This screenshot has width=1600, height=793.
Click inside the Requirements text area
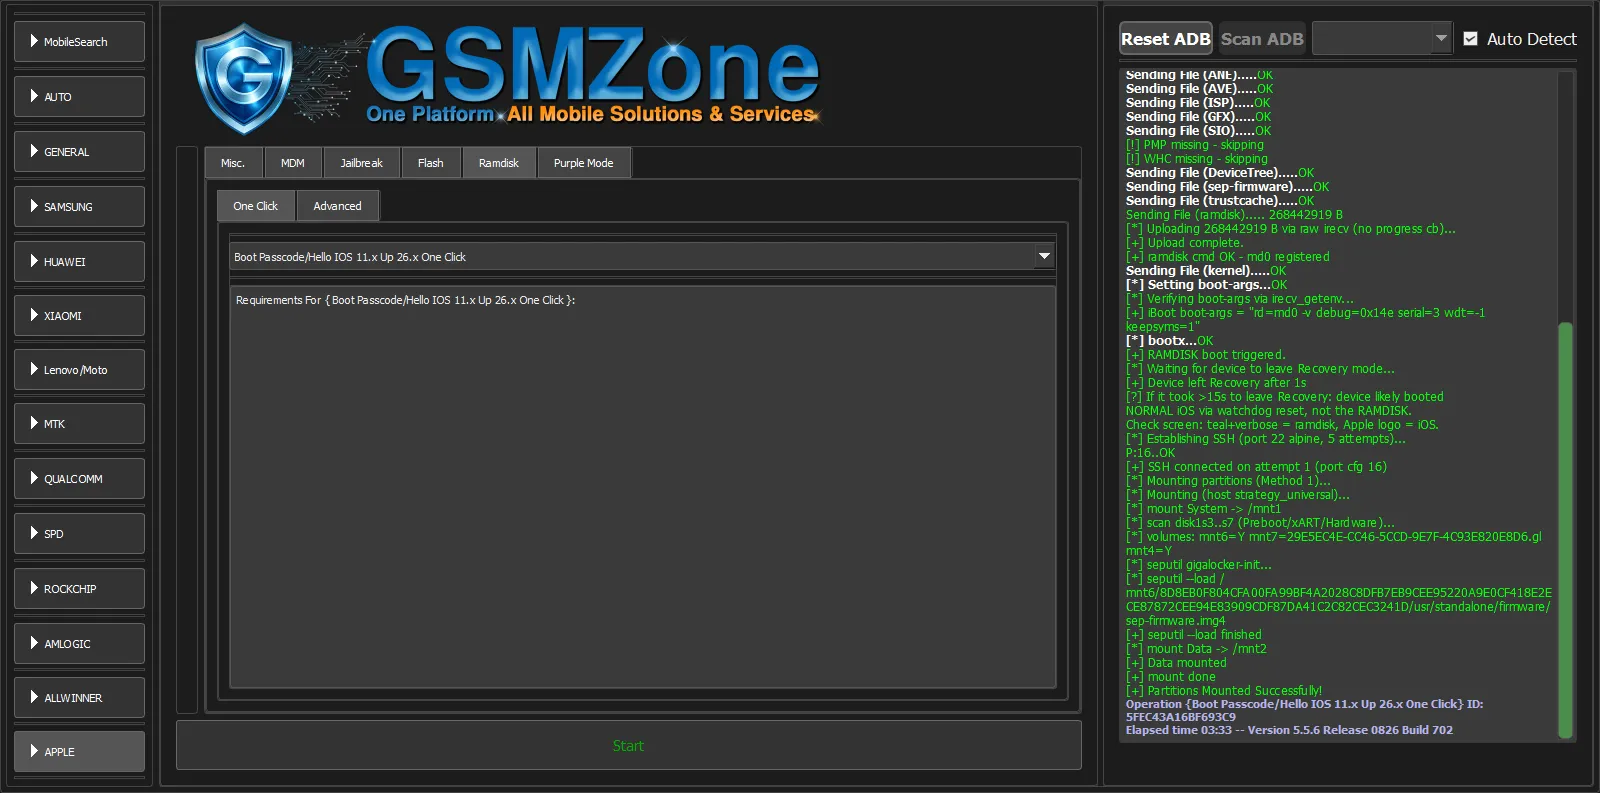642,487
